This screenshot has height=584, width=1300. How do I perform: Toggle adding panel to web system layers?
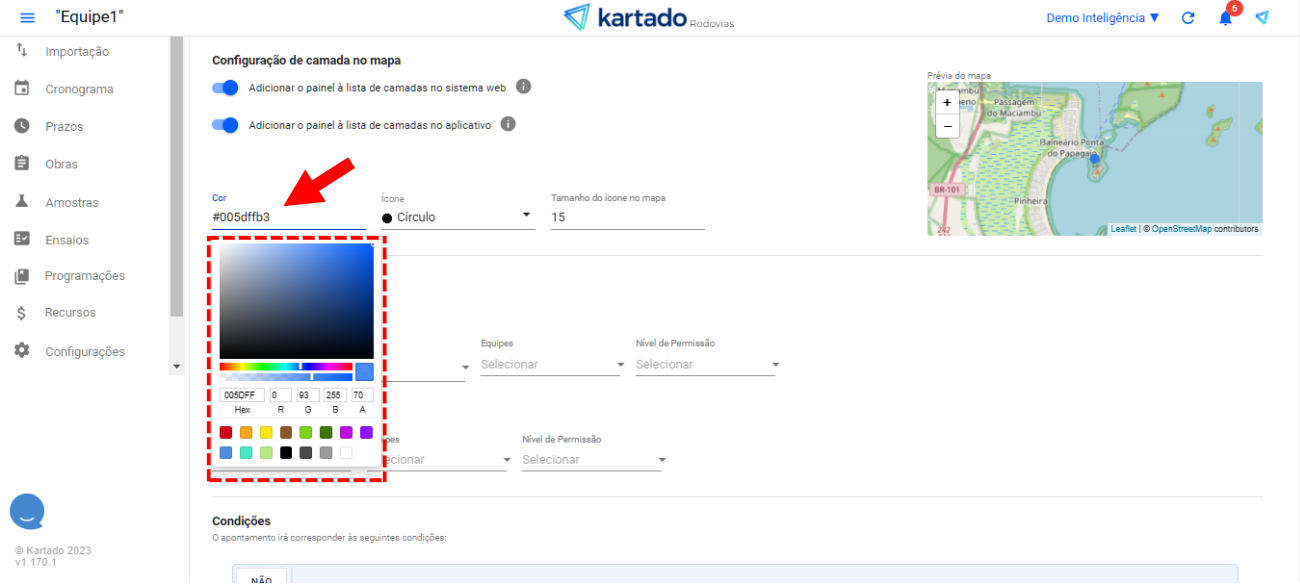point(226,88)
